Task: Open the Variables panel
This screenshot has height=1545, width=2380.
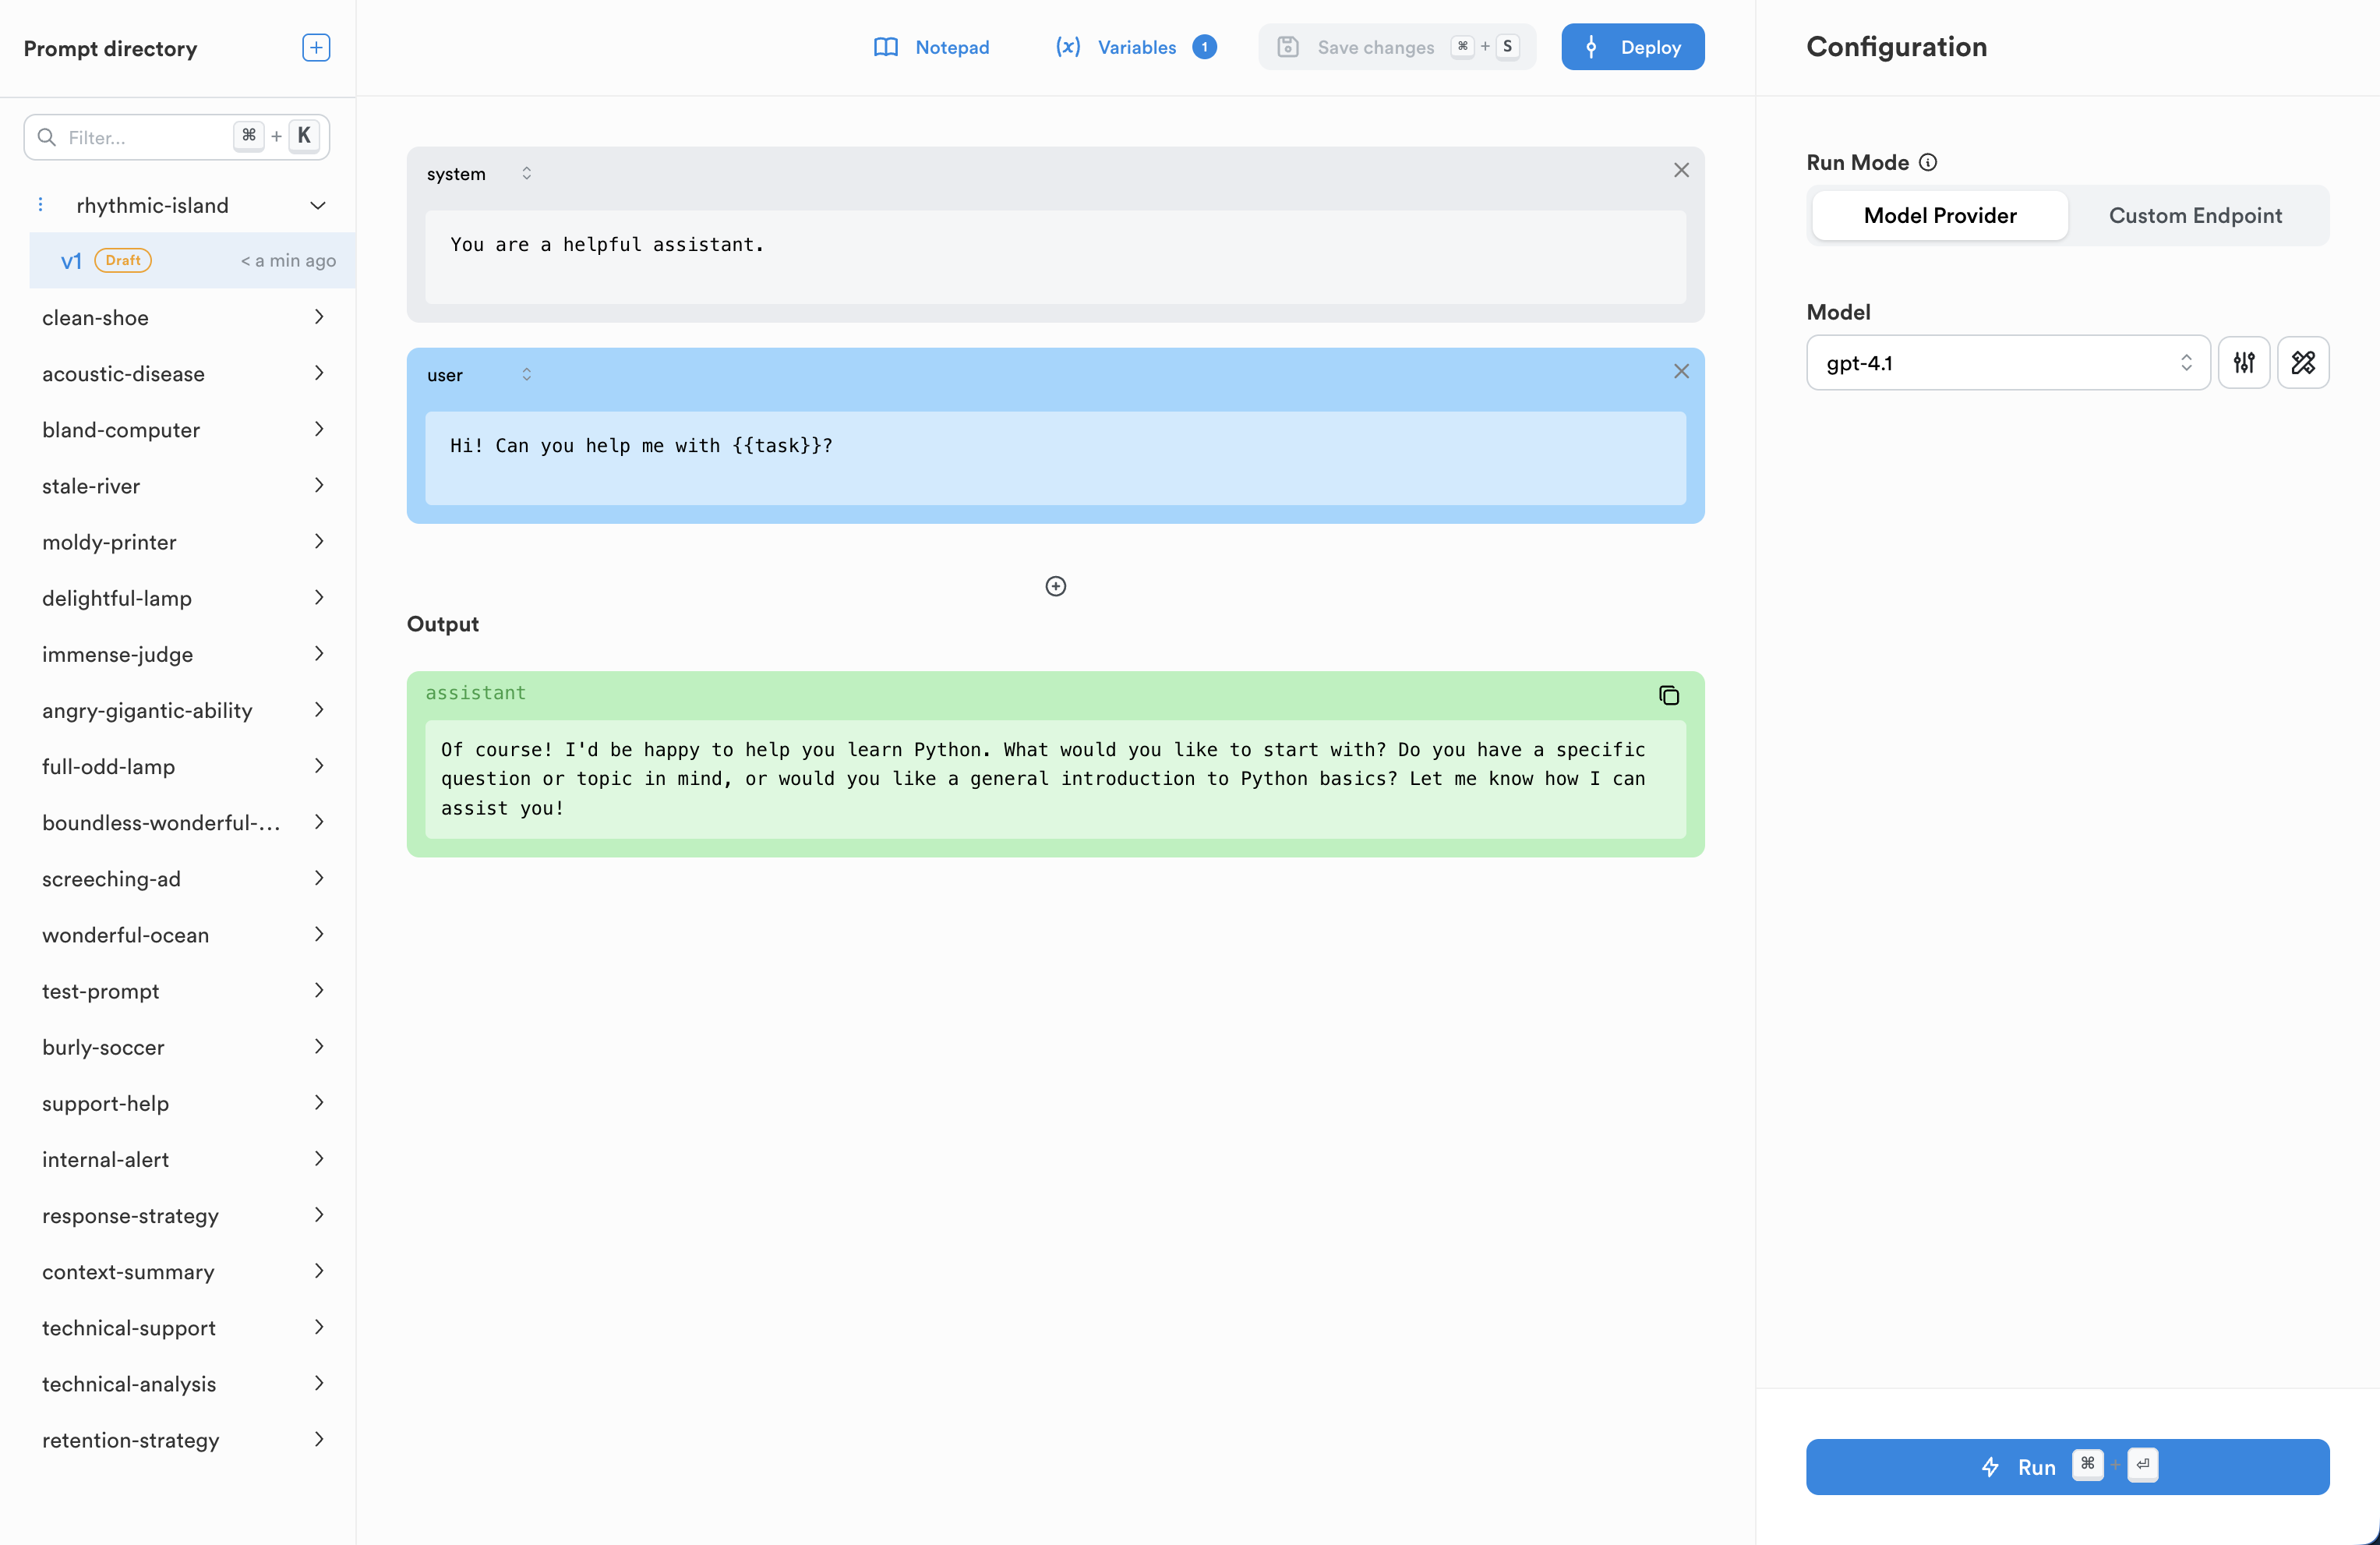Action: coord(1135,47)
